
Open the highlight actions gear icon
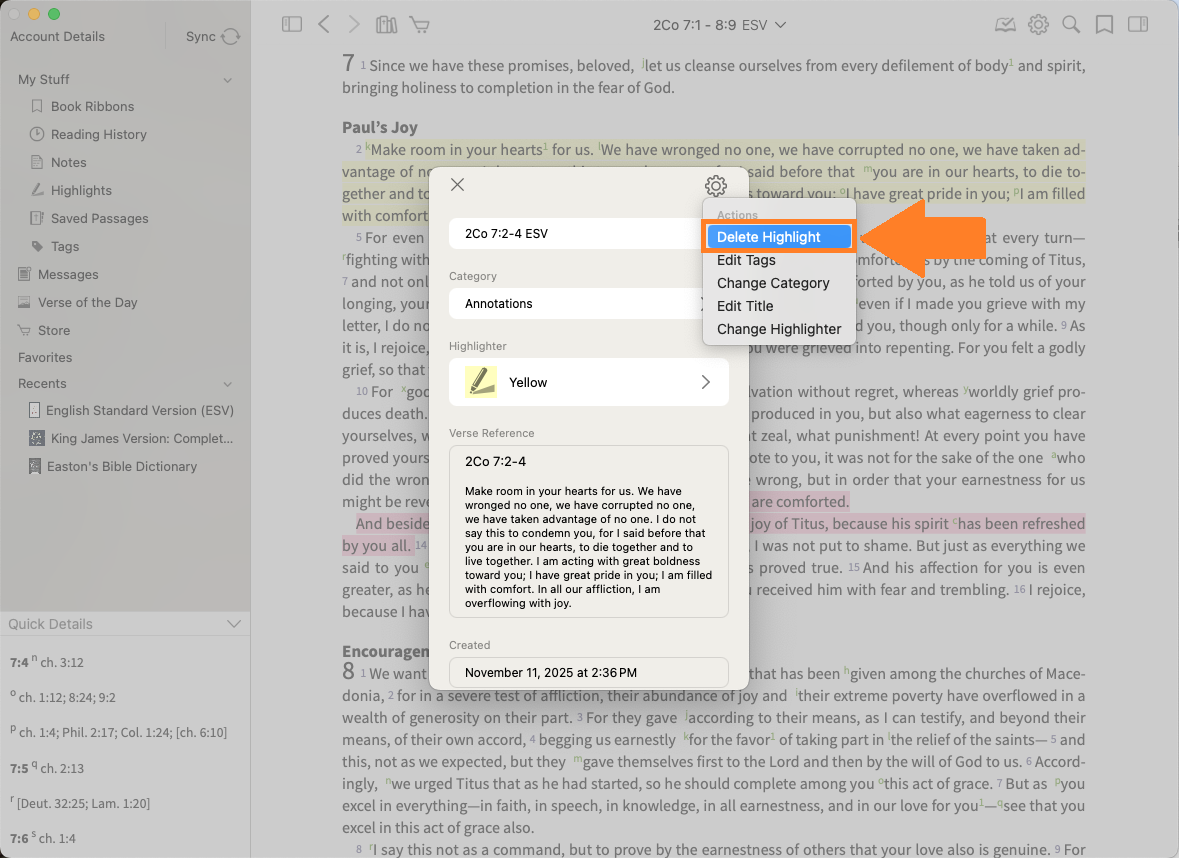715,185
